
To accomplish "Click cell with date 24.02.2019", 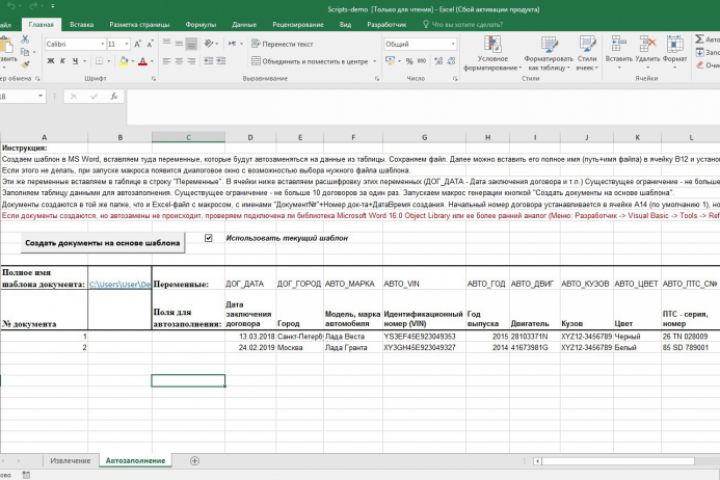I will pos(250,348).
